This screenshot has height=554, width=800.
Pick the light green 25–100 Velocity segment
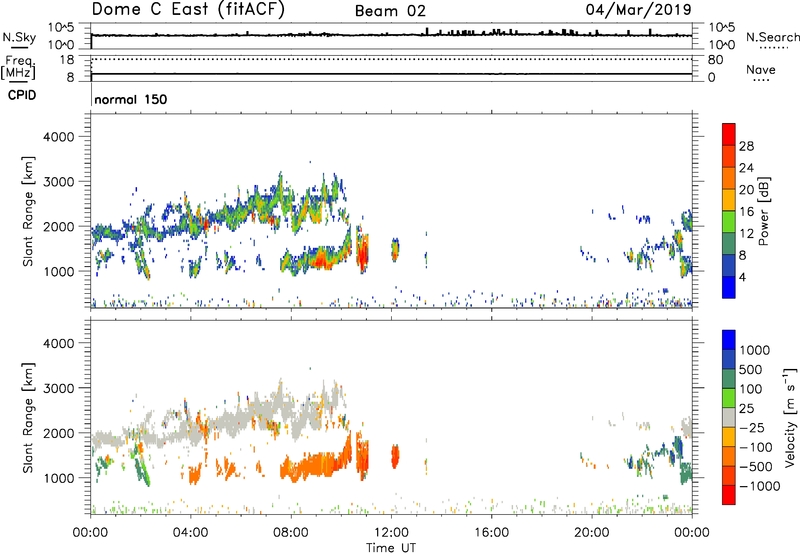729,398
